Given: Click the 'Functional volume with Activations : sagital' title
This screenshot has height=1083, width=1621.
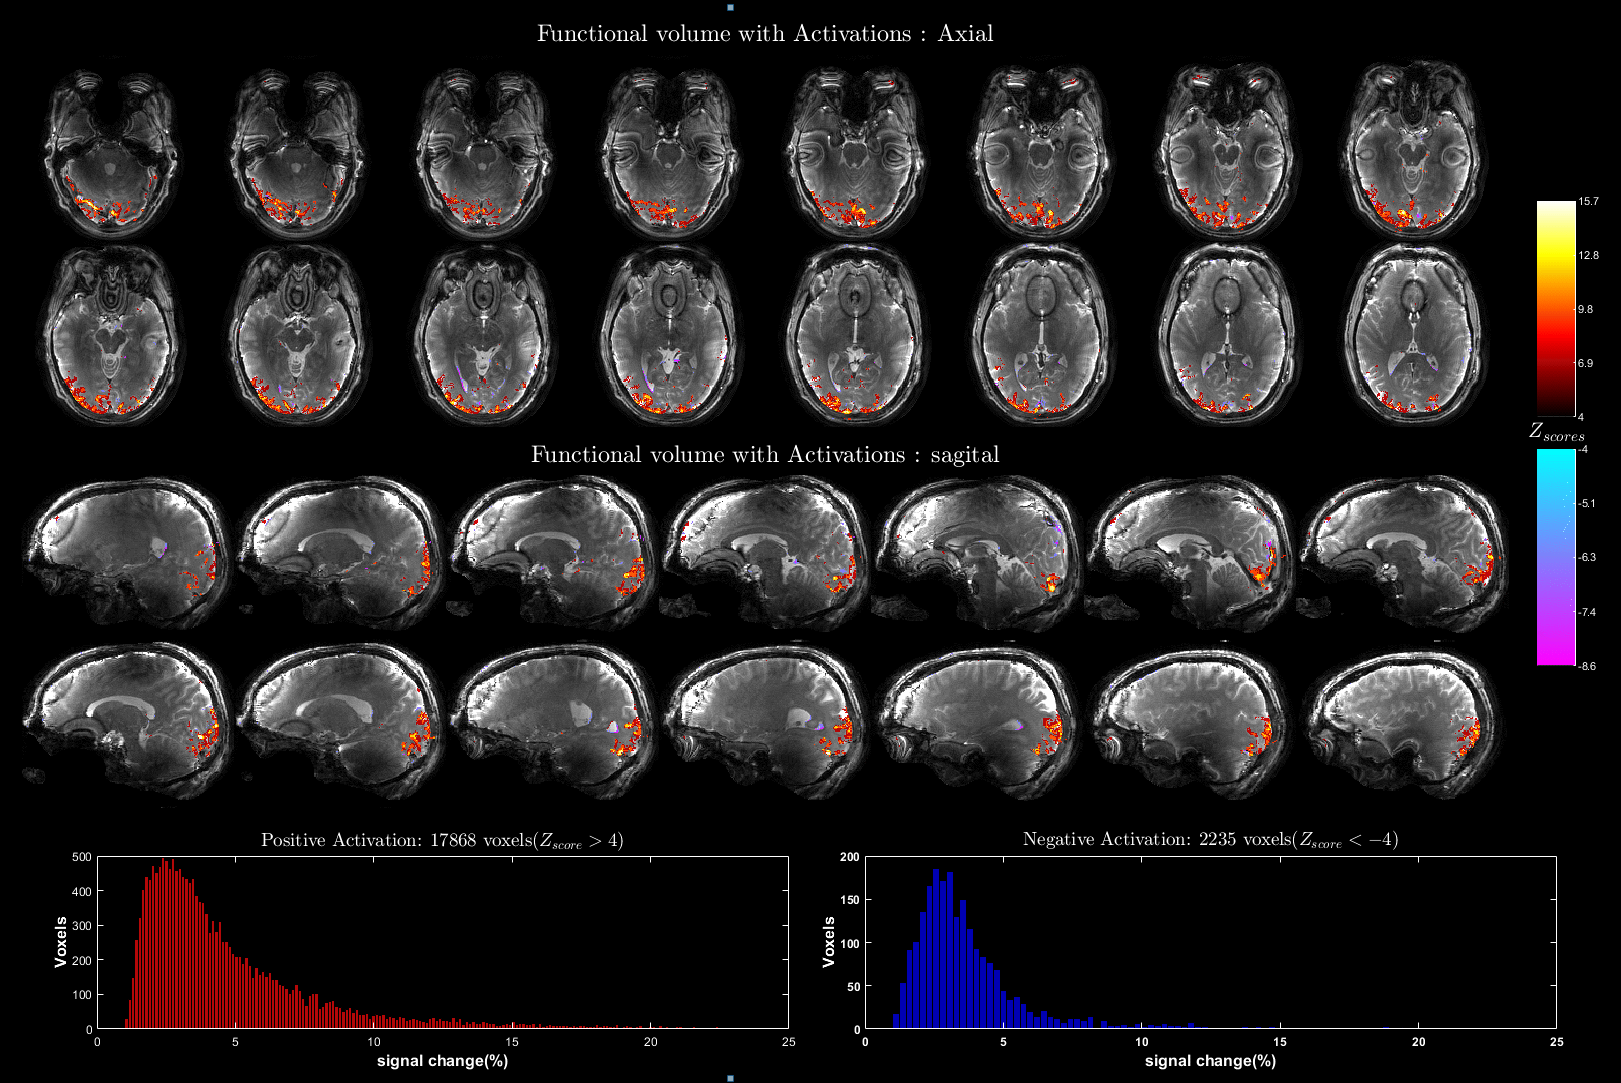Looking at the screenshot, I should [x=765, y=455].
